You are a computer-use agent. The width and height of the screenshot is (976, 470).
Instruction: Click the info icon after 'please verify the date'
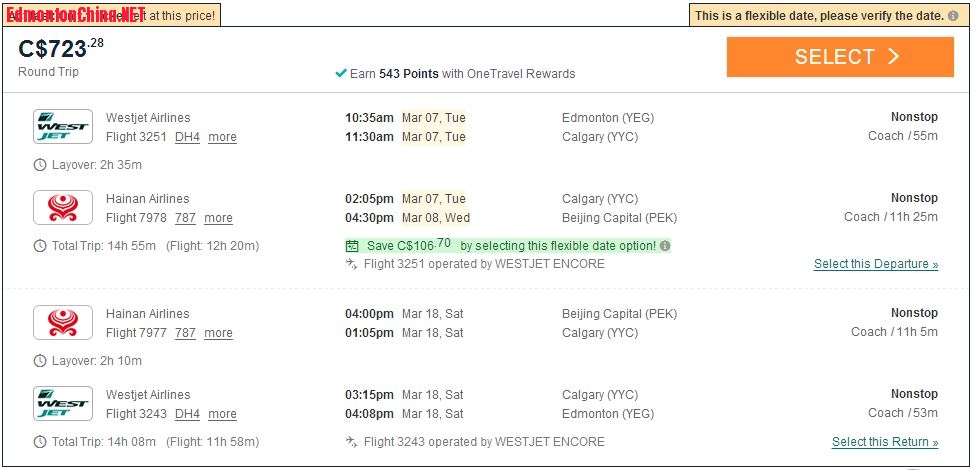click(x=953, y=15)
